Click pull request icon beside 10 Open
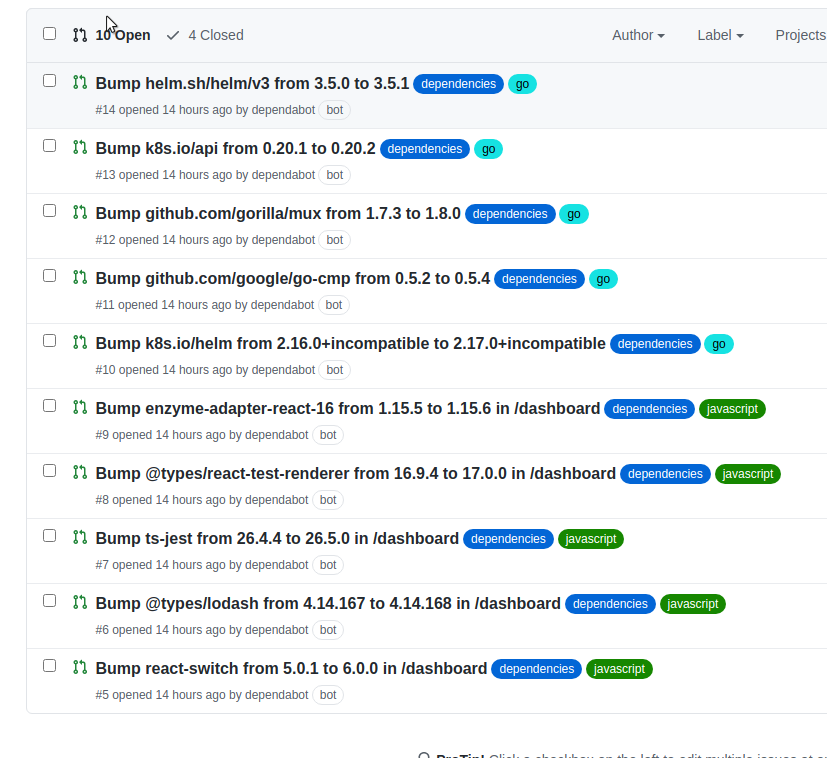 click(x=80, y=35)
